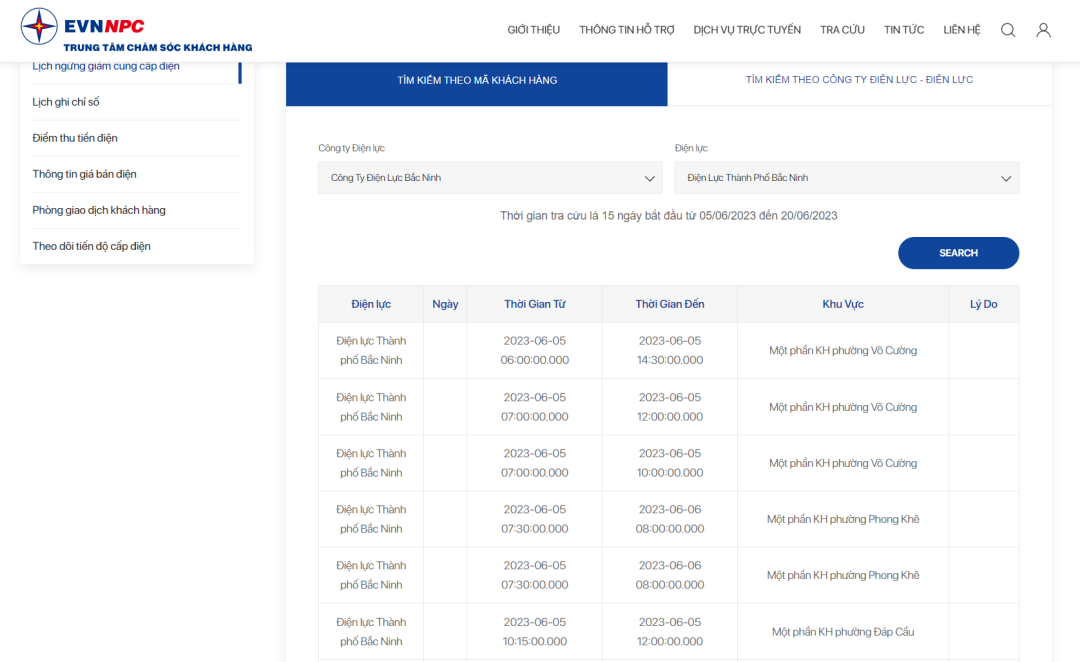
Task: Open the Điện lực Thành Phố Bắc Ninh dropdown
Action: (x=846, y=178)
